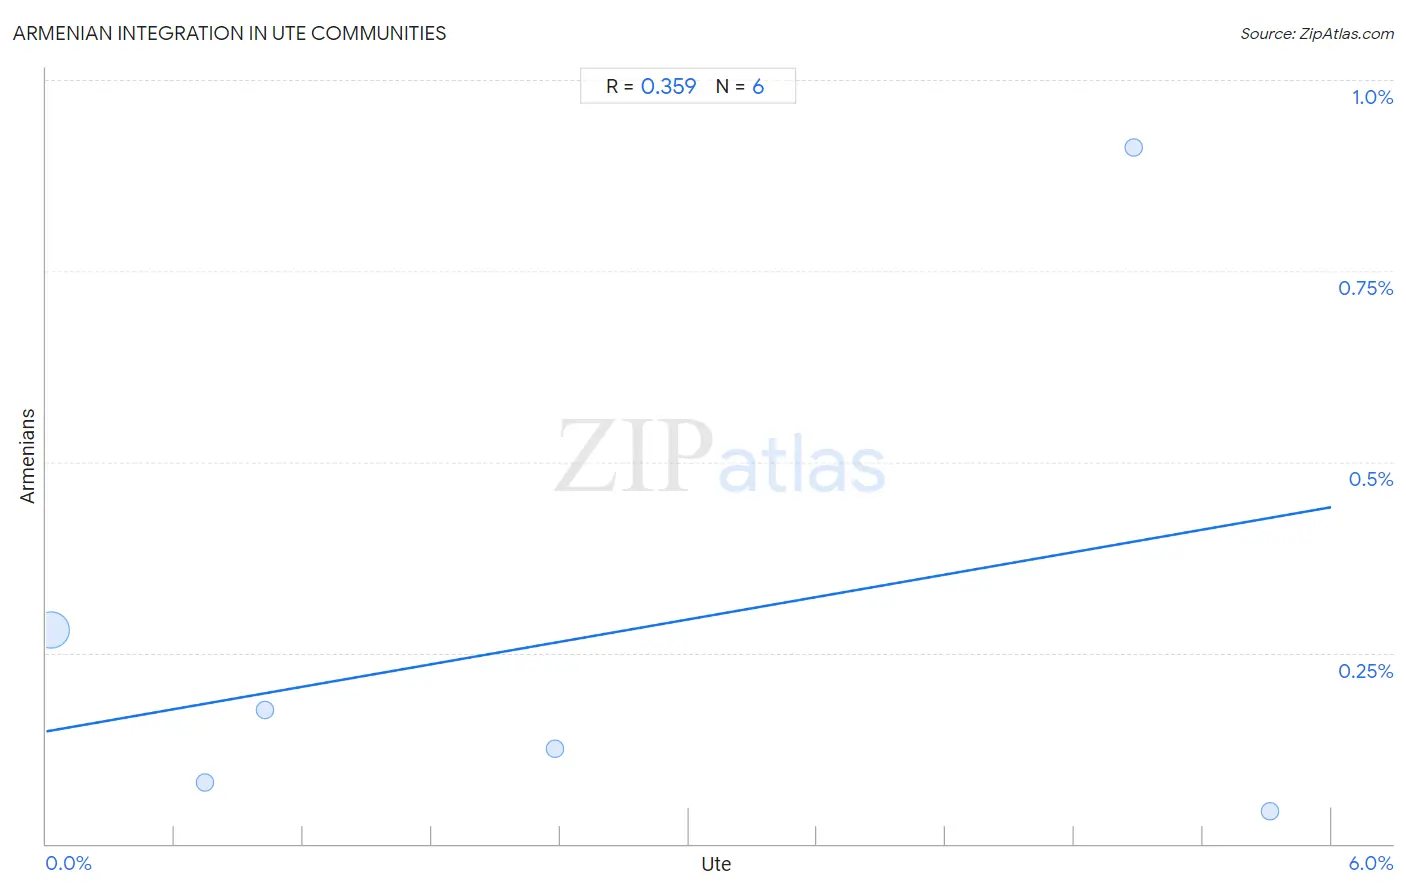Select the data point near the 1.0% gridline
Image resolution: width=1406 pixels, height=892 pixels.
tap(1133, 147)
